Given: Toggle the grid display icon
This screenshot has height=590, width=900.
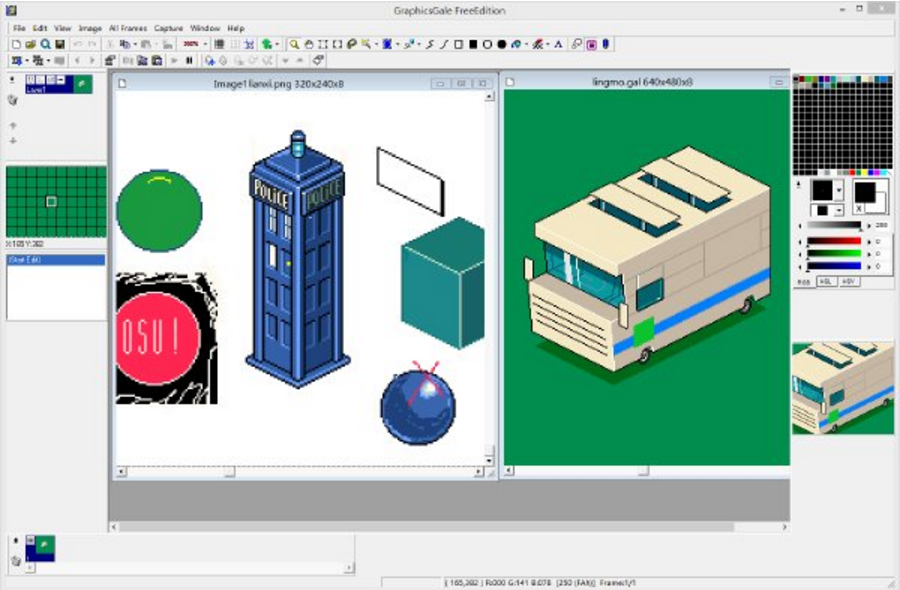Looking at the screenshot, I should pyautogui.click(x=219, y=44).
